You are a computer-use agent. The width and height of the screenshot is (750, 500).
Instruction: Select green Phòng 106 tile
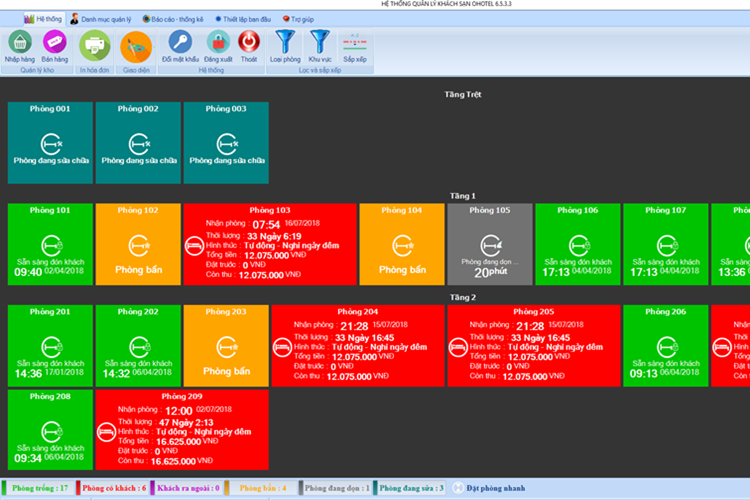578,244
